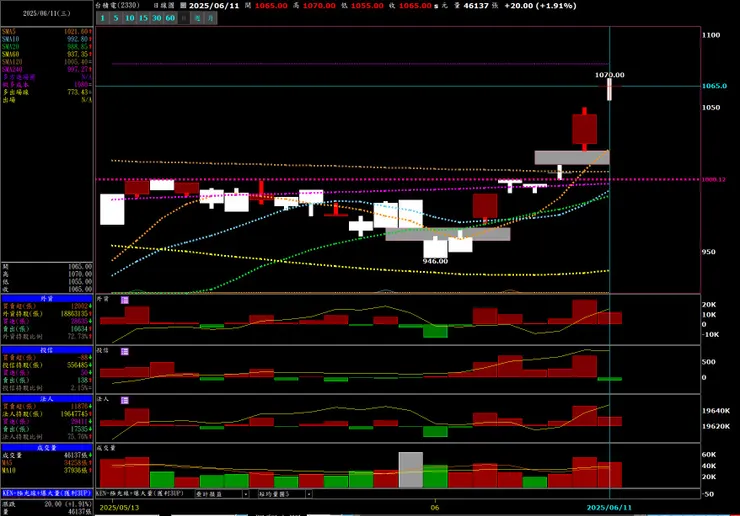Select the SMA240 legend row
This screenshot has height=516, width=740.
point(47,69)
